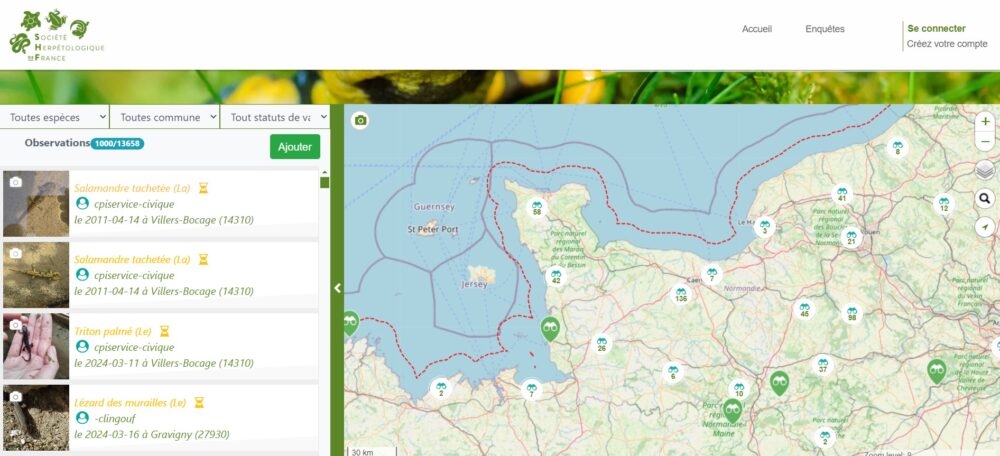
Task: Open the second Salamandre tachetée photo thumbnail
Action: 36,275
